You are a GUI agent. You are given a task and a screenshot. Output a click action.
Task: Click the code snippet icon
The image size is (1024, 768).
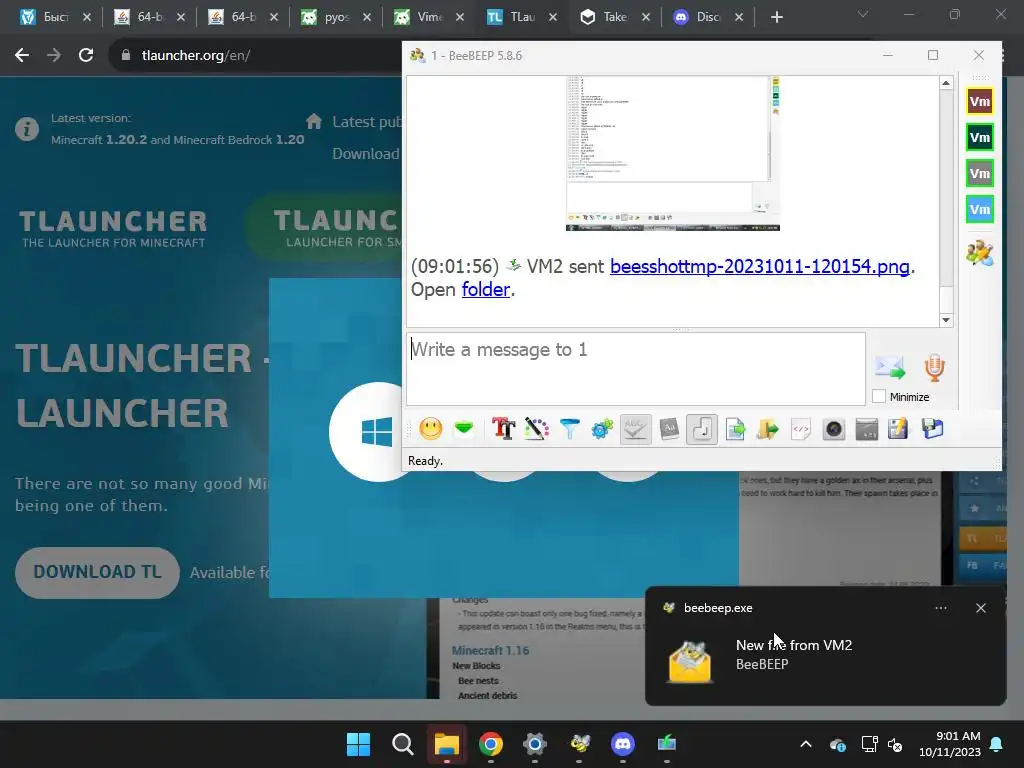801,429
